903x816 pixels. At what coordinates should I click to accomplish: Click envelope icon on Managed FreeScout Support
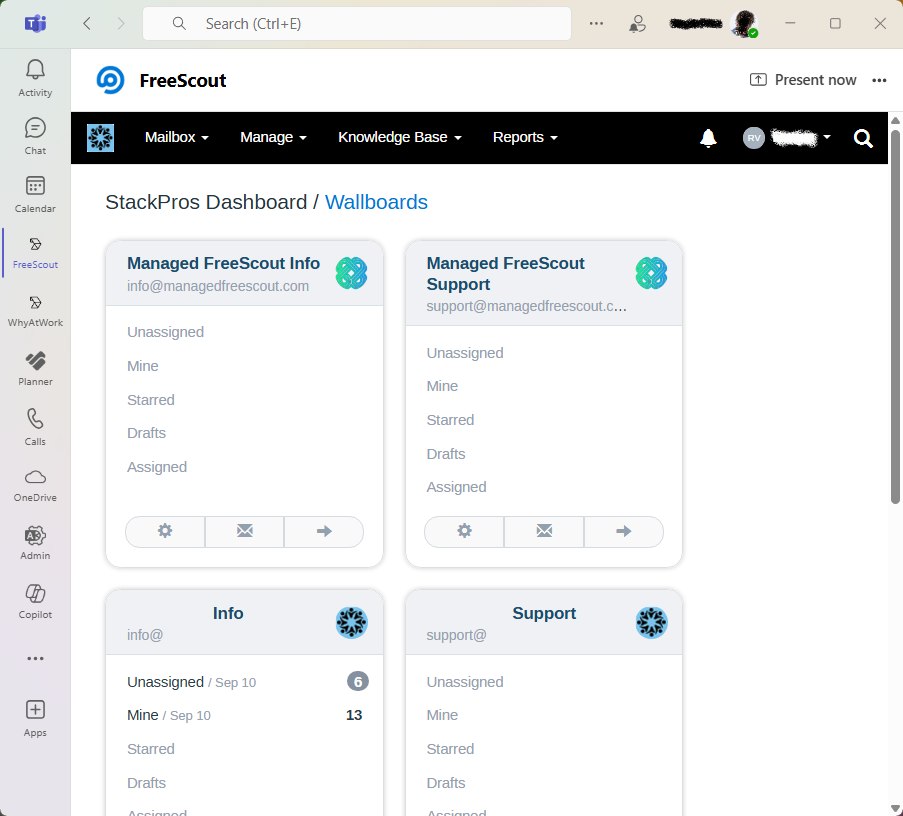click(x=544, y=531)
